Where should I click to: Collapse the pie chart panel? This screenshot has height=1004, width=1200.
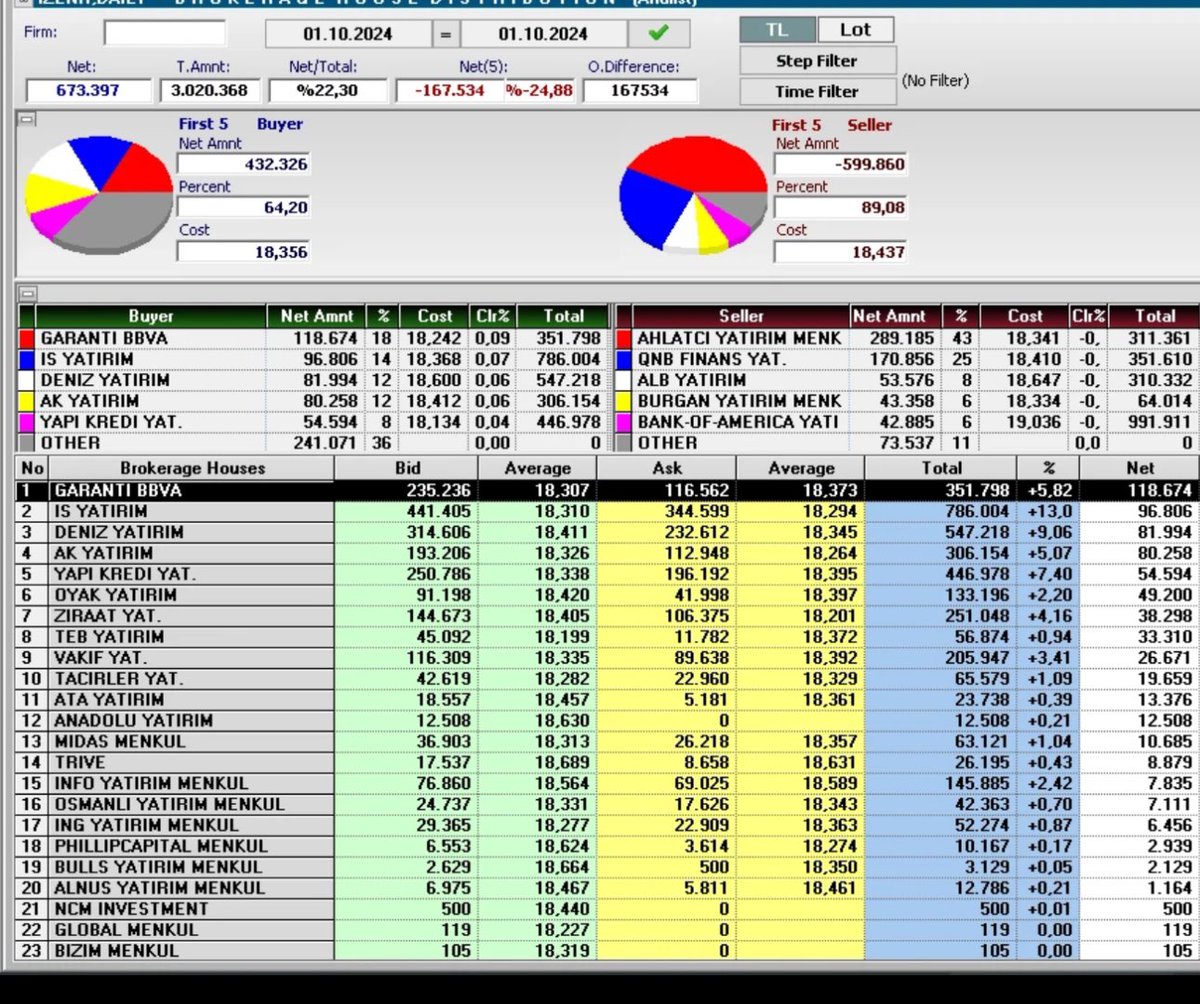(27, 120)
